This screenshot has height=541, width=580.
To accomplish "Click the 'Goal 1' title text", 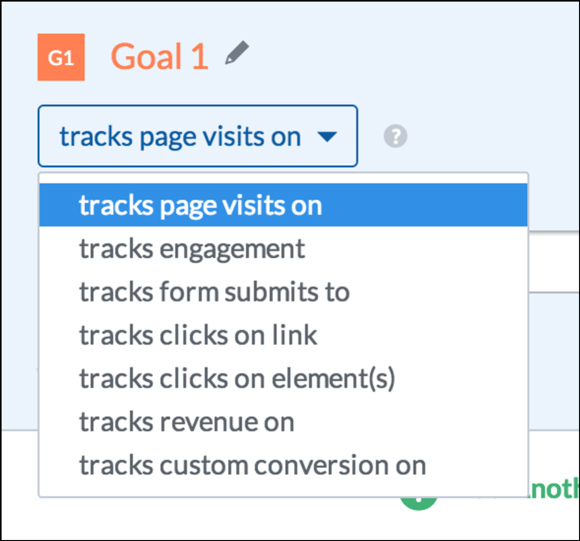I will [160, 57].
